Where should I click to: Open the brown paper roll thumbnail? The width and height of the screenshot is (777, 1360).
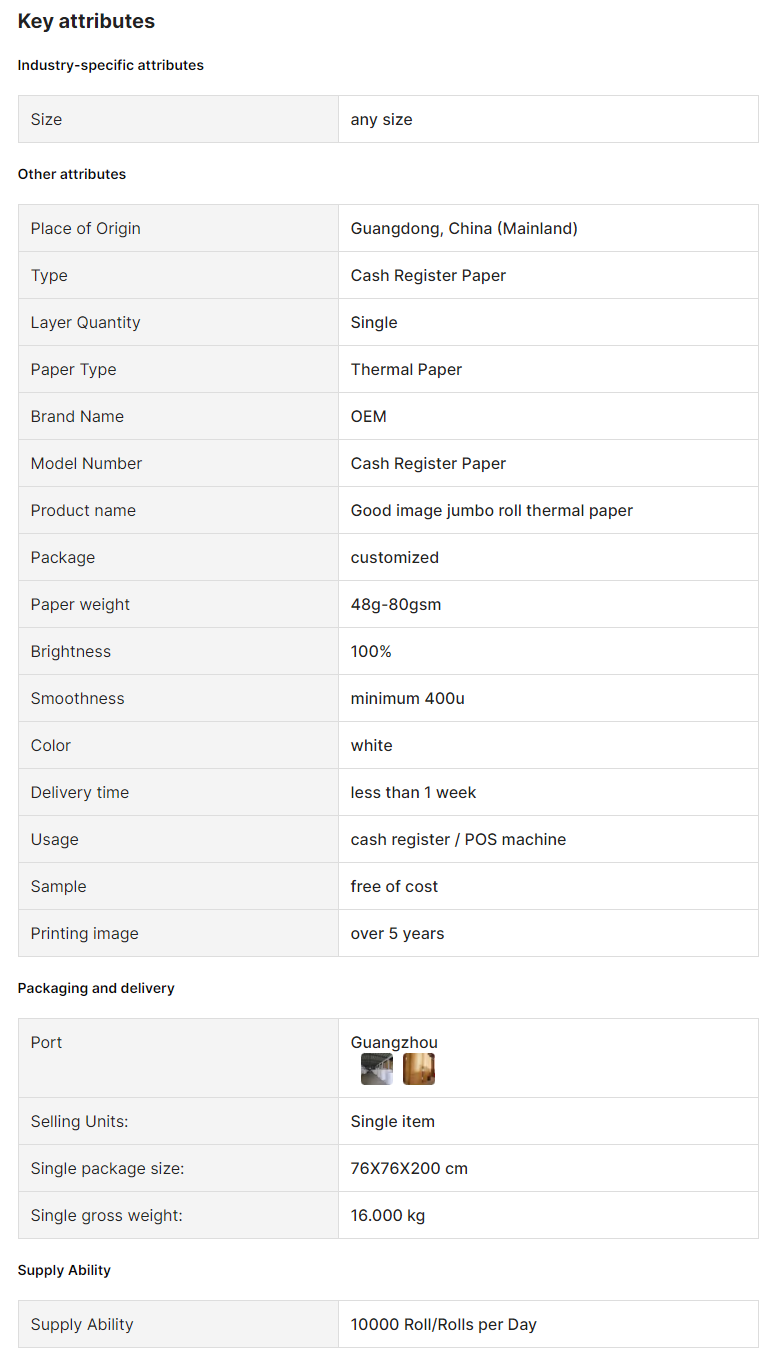[419, 1069]
